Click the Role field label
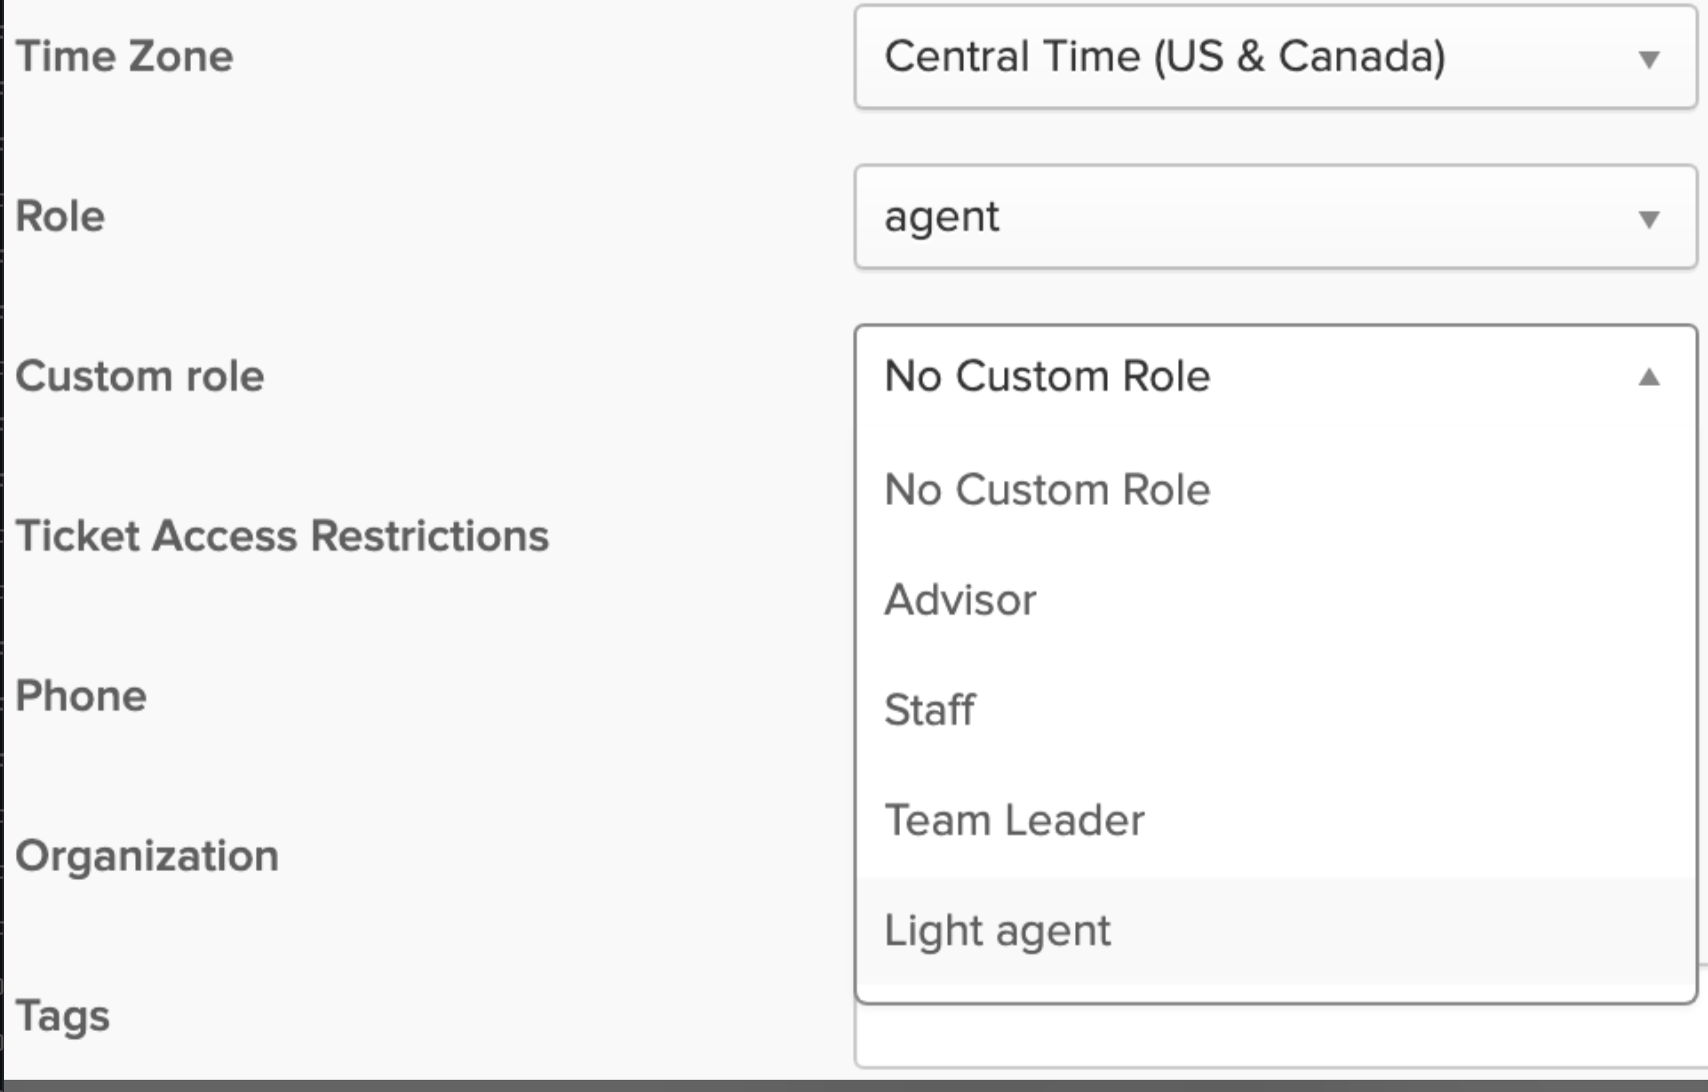 click(60, 216)
